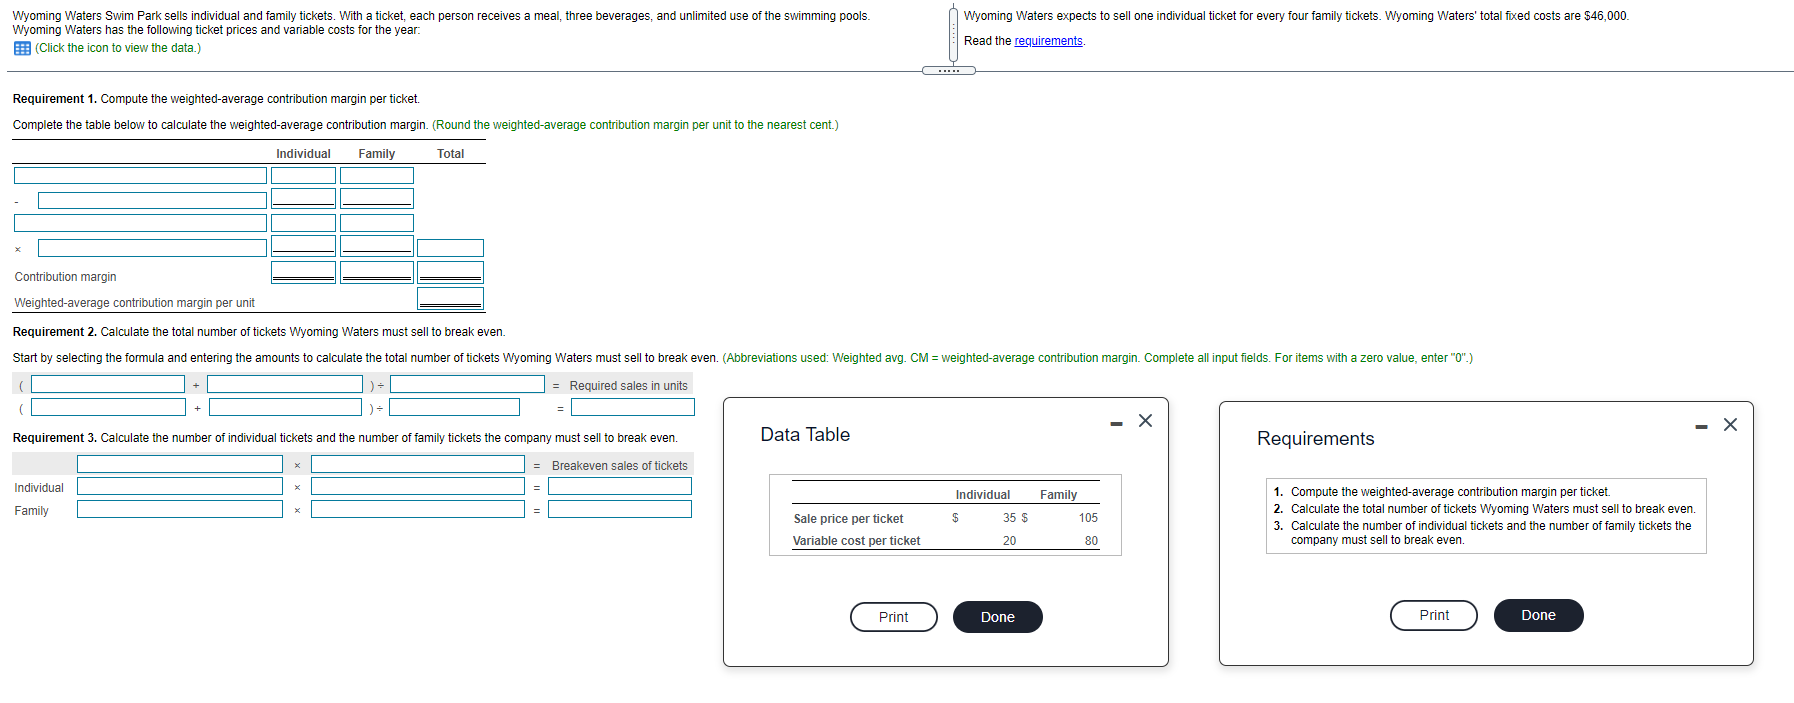Viewport: 1794px width, 703px height.
Task: Click second amount field in Requirement 2
Action: pos(285,407)
